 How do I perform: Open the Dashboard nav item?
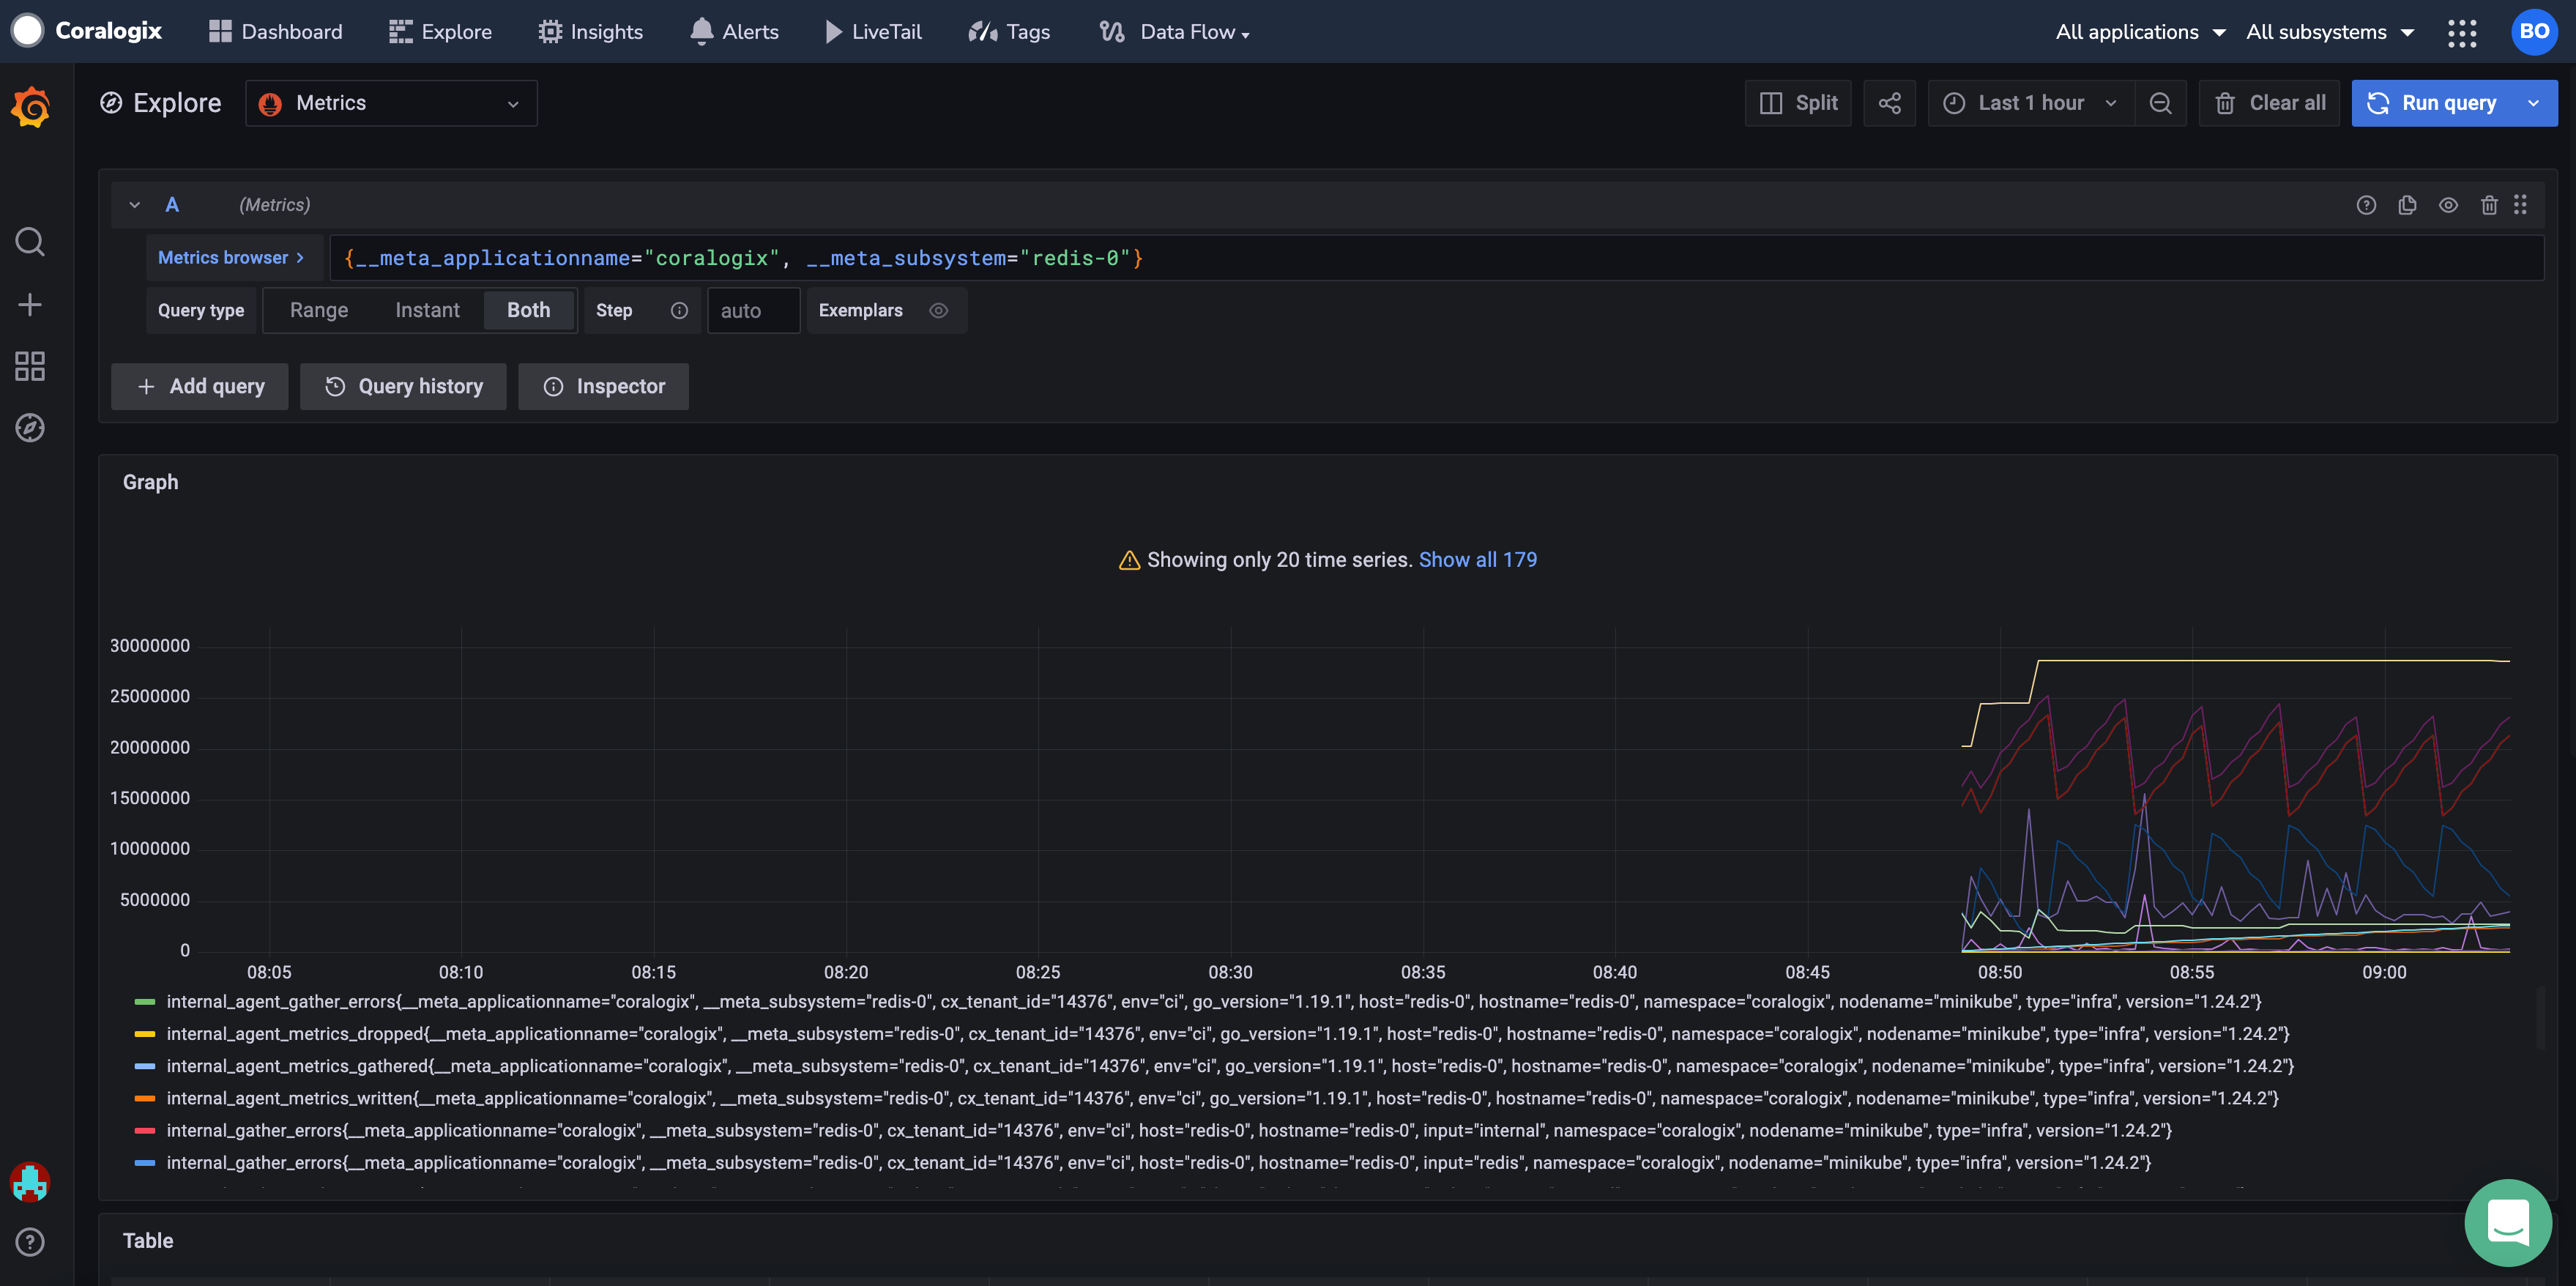[x=275, y=32]
